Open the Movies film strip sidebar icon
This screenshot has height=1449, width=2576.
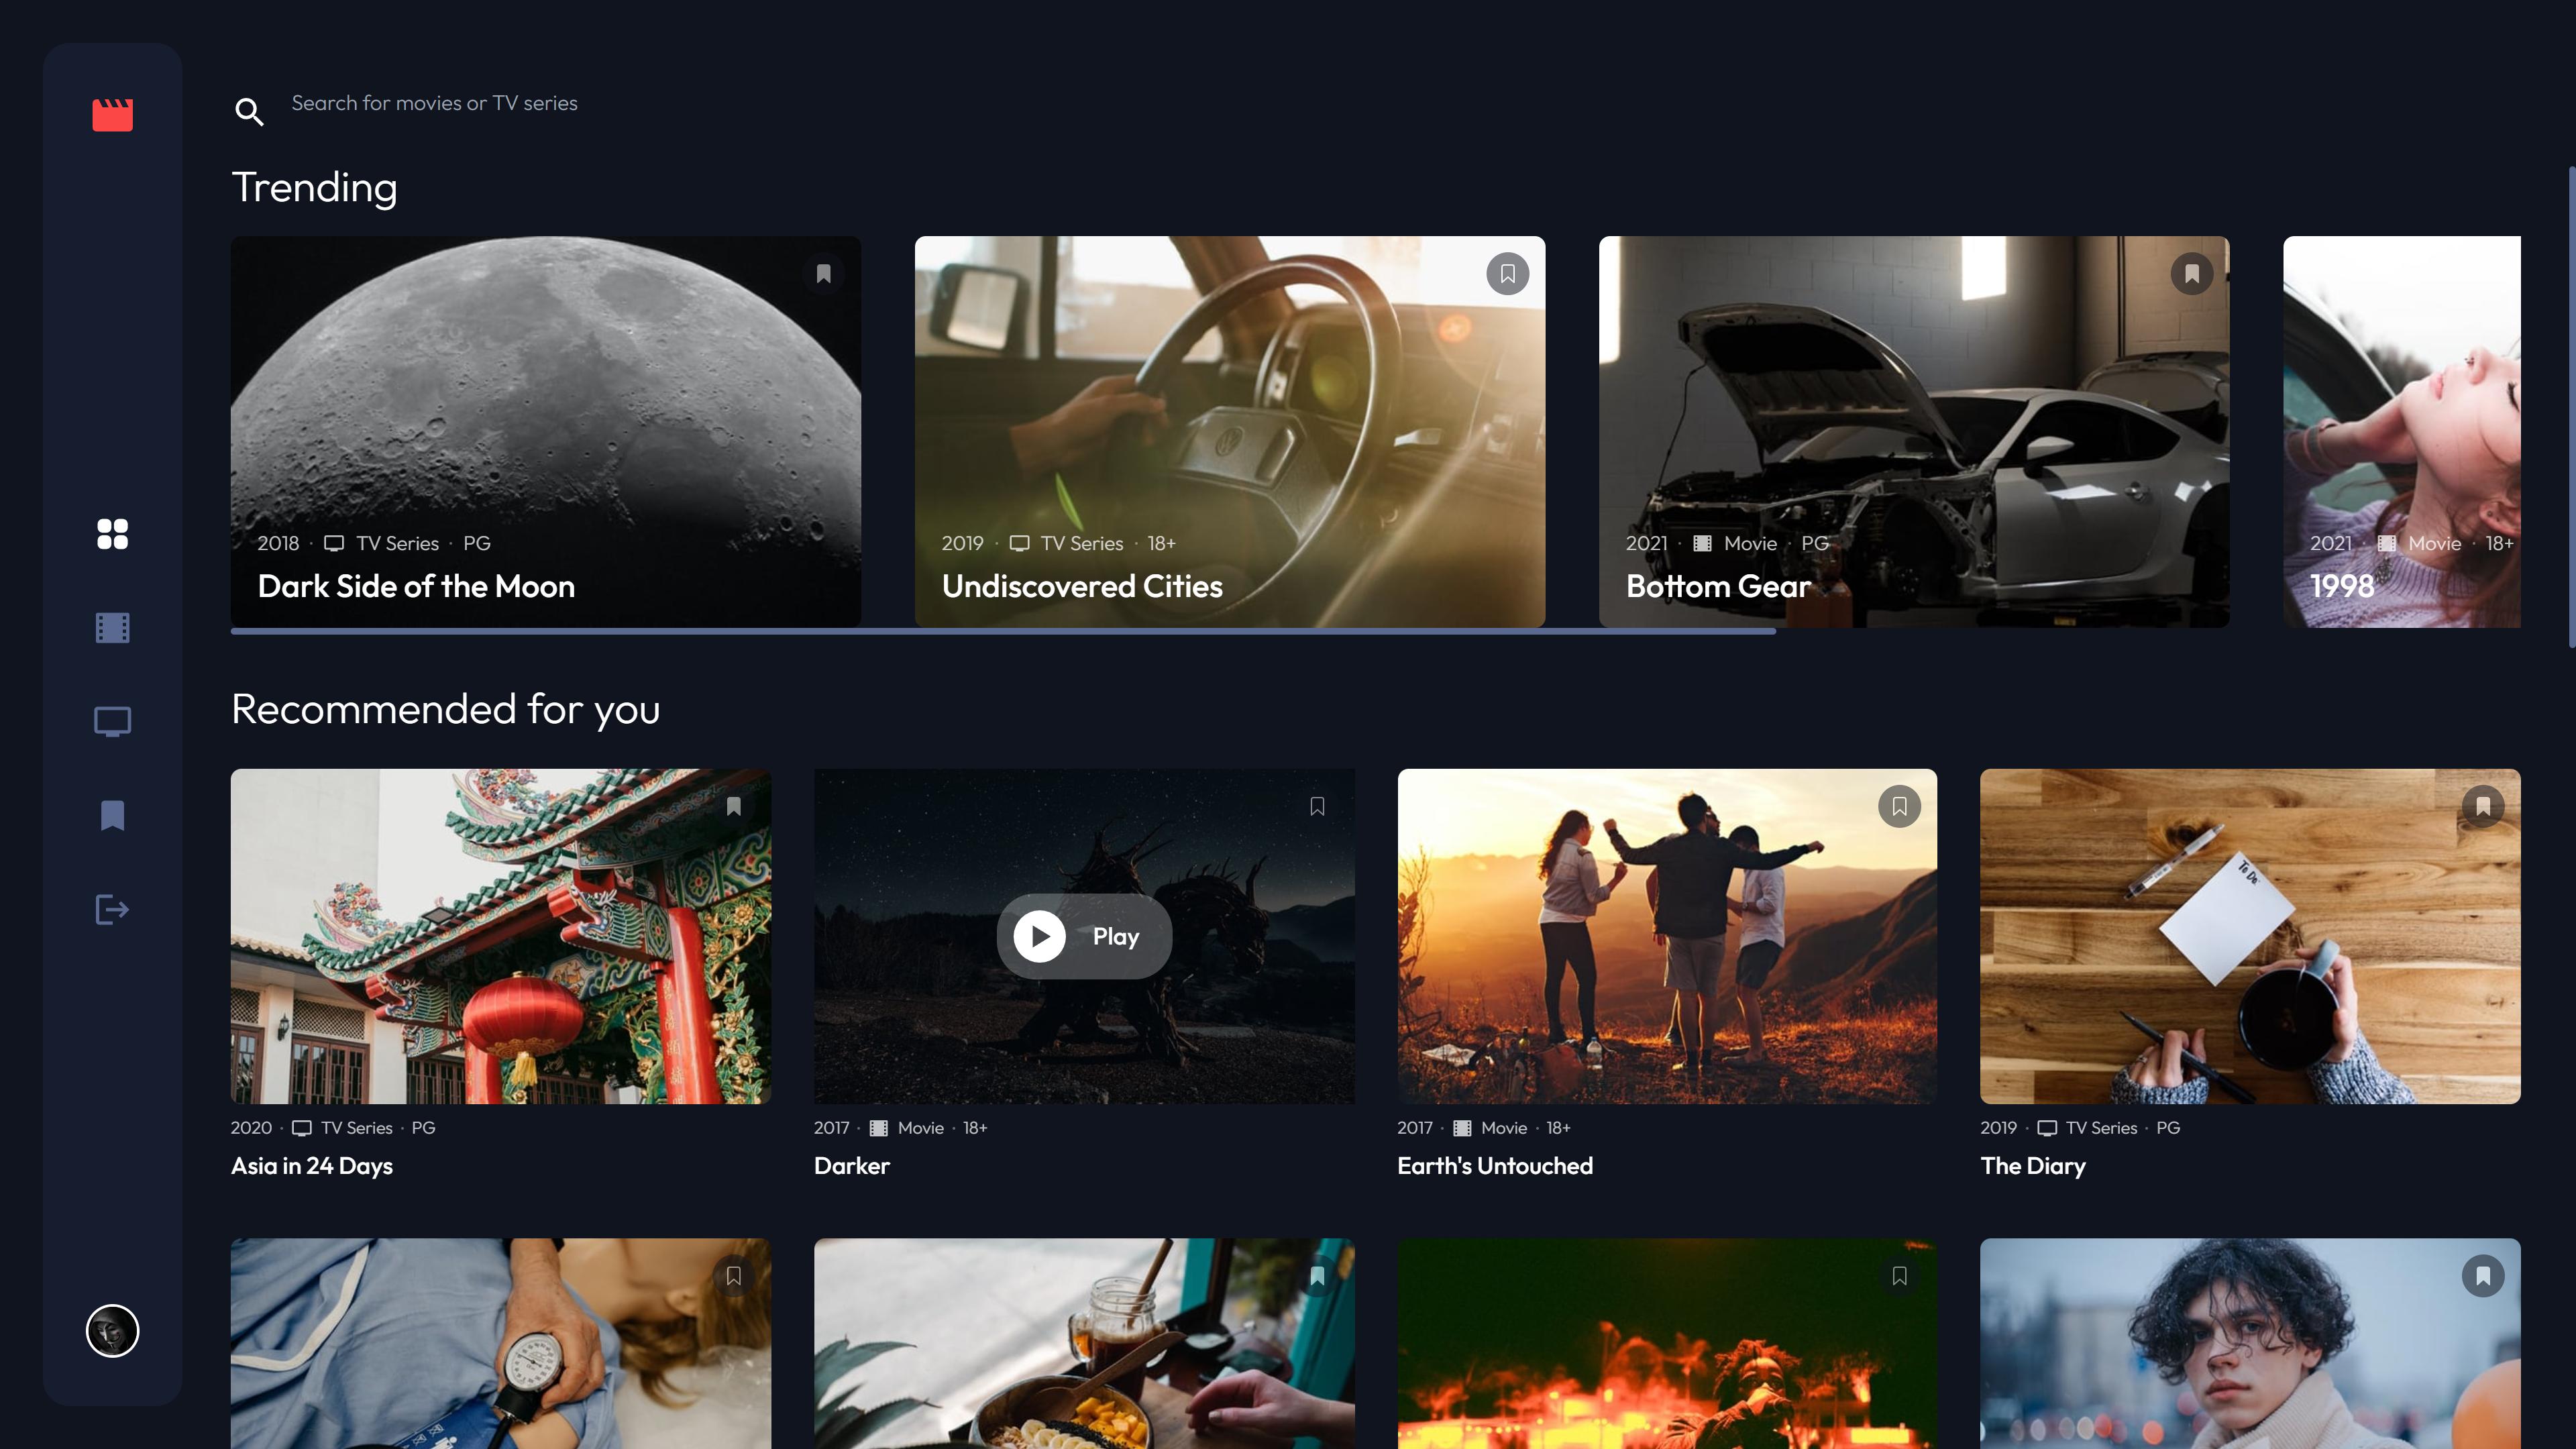tap(112, 628)
